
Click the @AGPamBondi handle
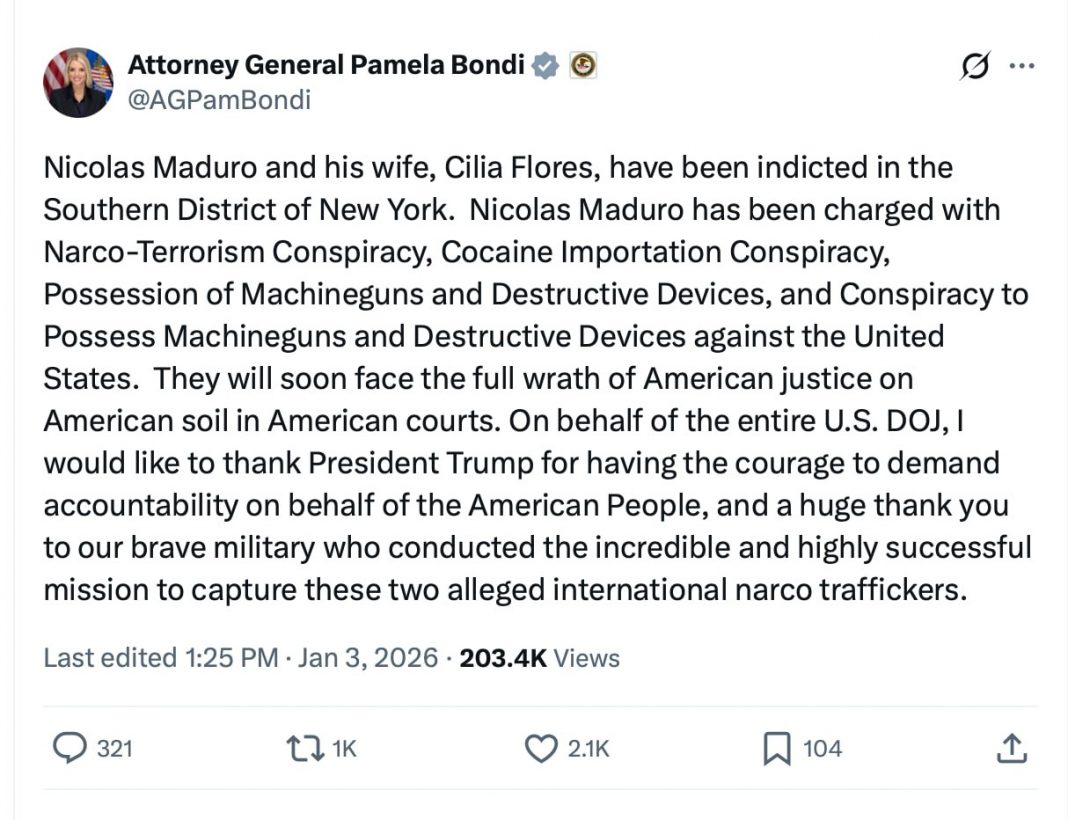coord(219,99)
